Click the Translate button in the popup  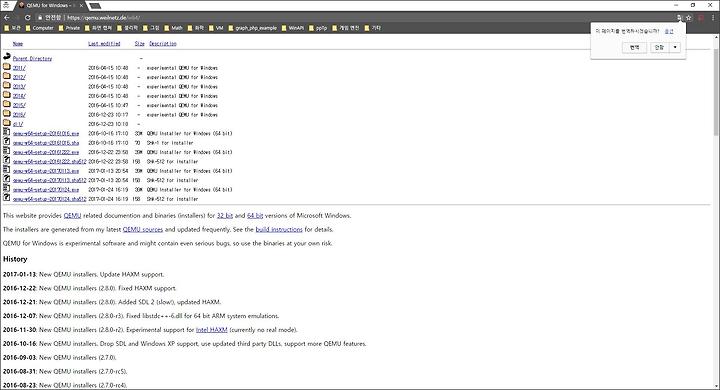(635, 47)
